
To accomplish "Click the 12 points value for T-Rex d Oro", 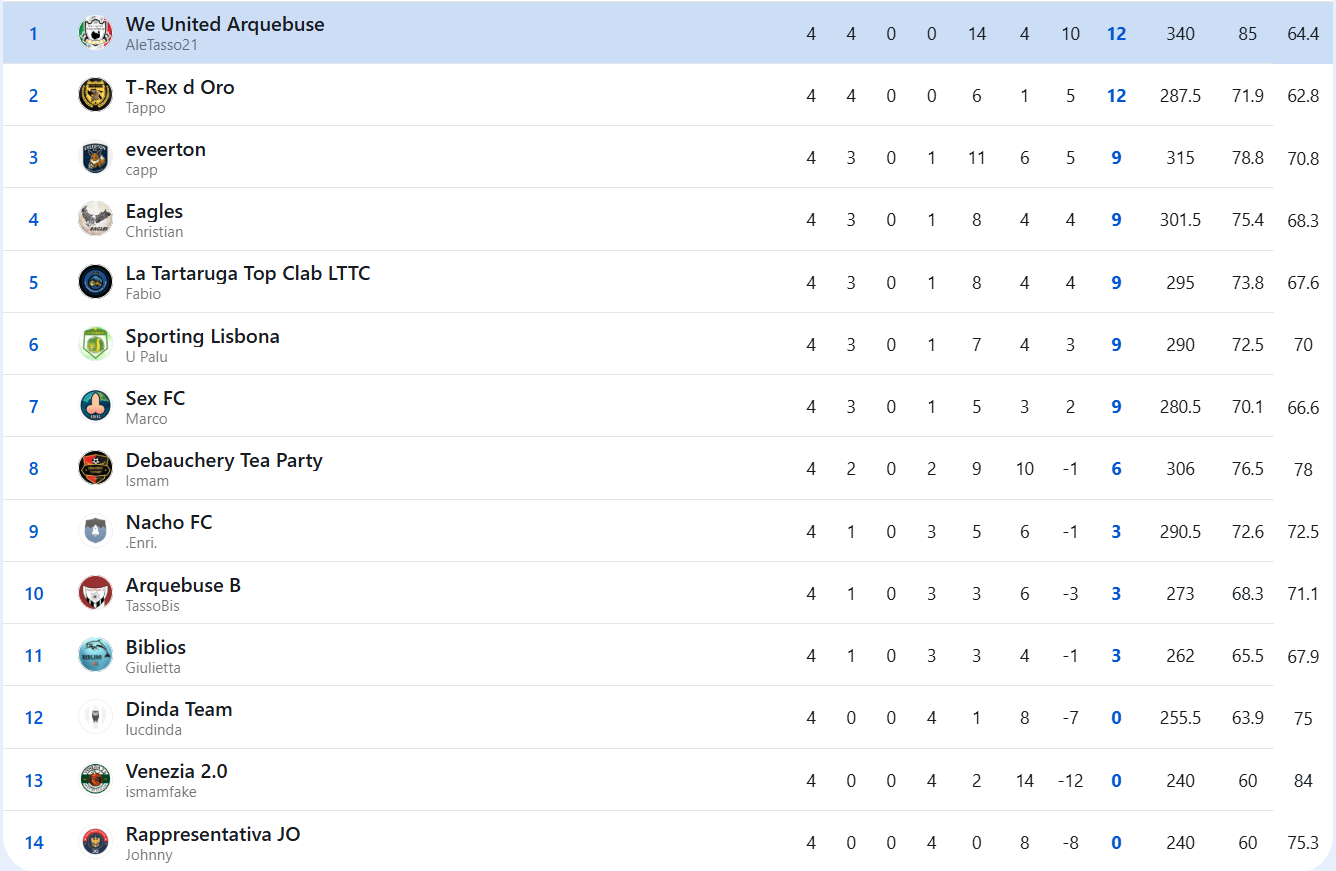I will tap(1117, 96).
